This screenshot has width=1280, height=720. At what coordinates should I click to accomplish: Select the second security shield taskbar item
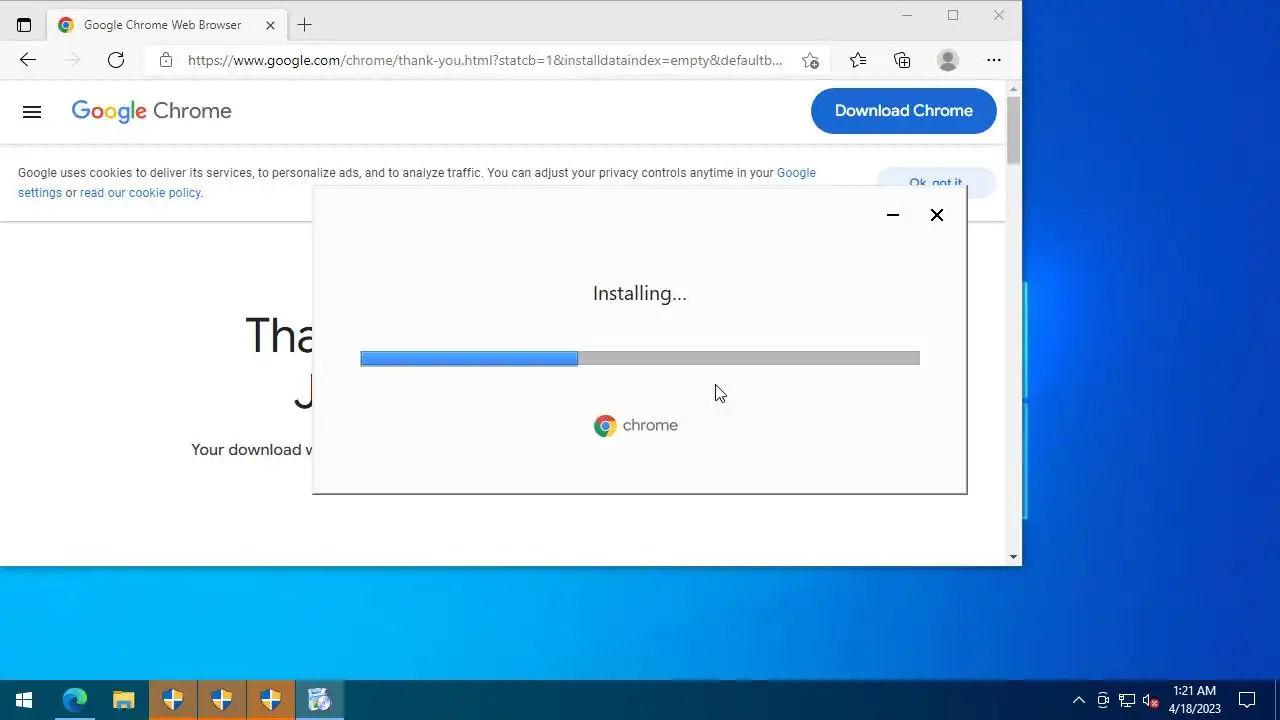[x=222, y=700]
